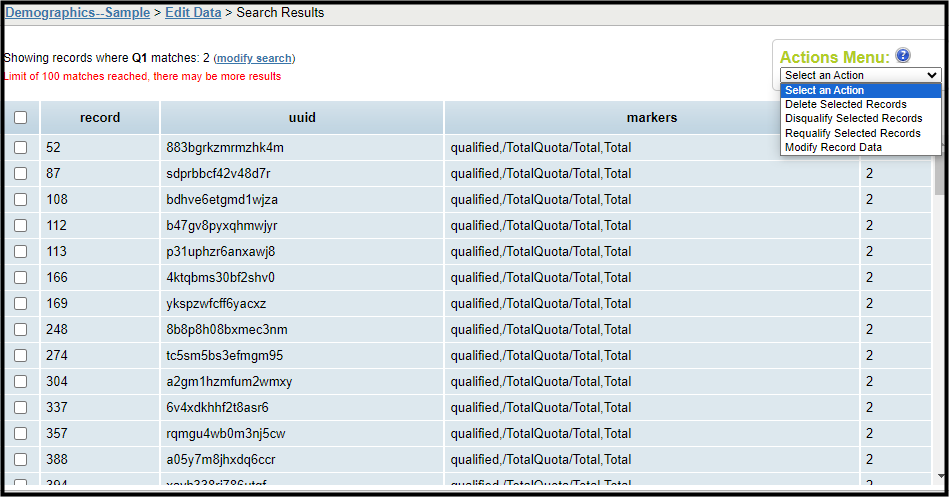Tick the checkbox for record 388
949x497 pixels.
click(x=21, y=459)
